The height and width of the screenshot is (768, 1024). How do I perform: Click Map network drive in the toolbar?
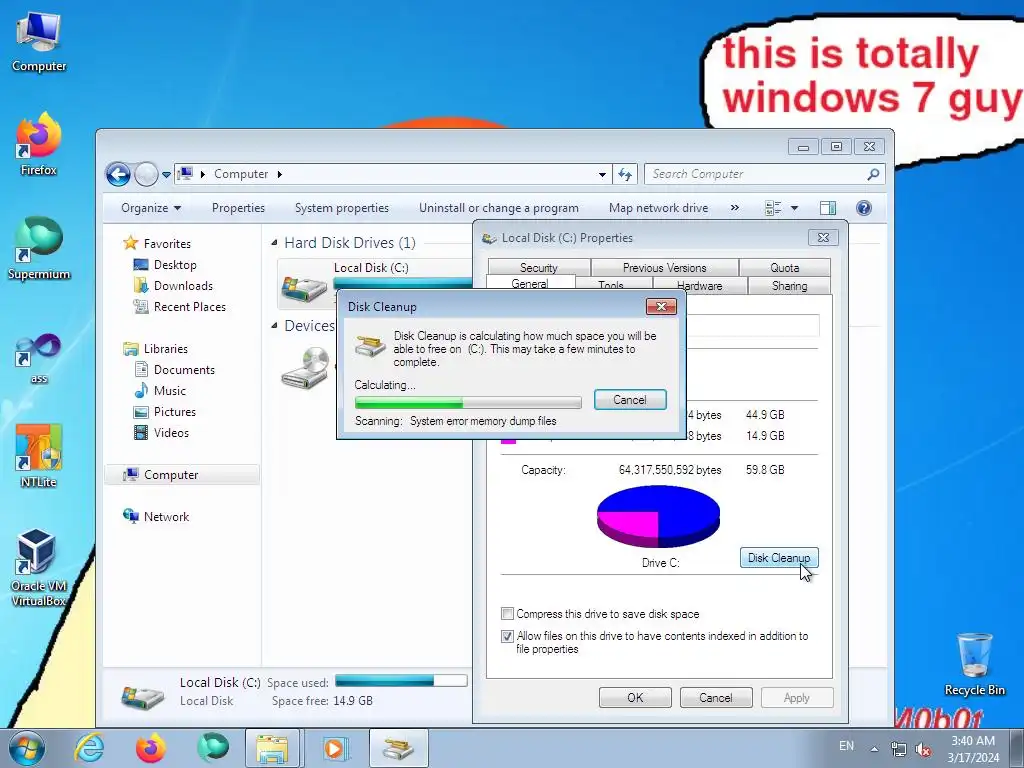pyautogui.click(x=658, y=208)
